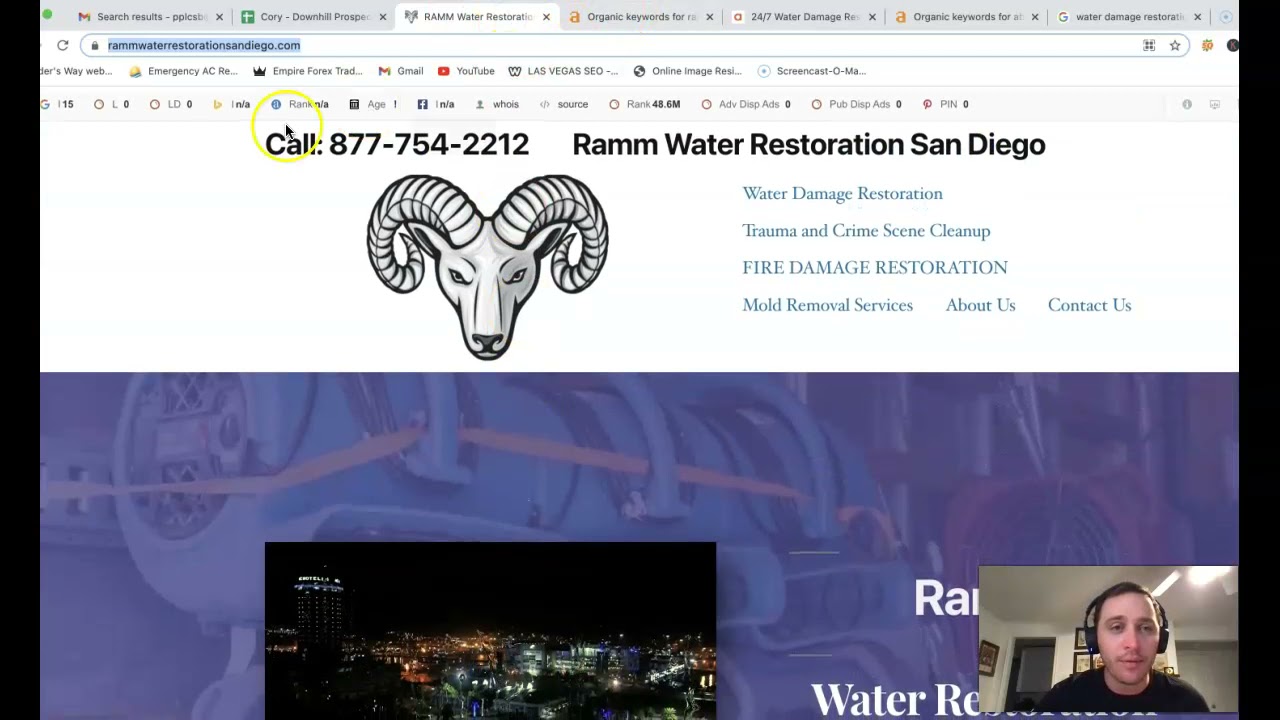The width and height of the screenshot is (1280, 720).
Task: Click the SEO bar display icon
Action: point(1214,104)
